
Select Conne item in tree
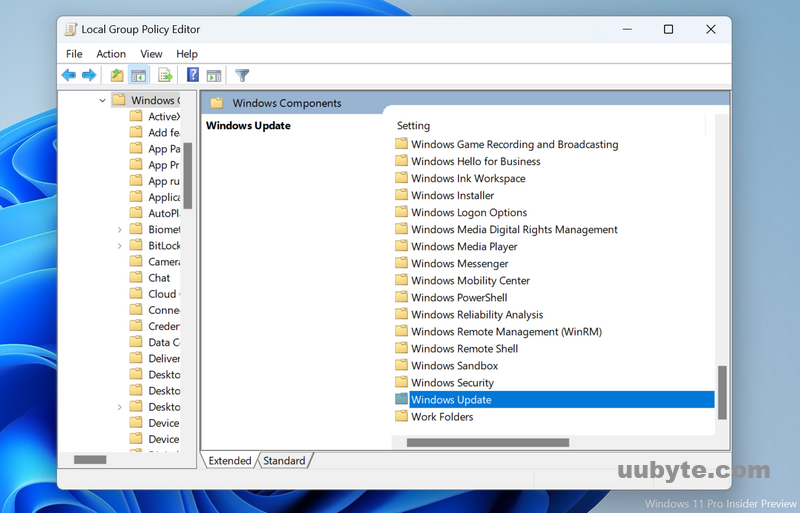[x=164, y=310]
